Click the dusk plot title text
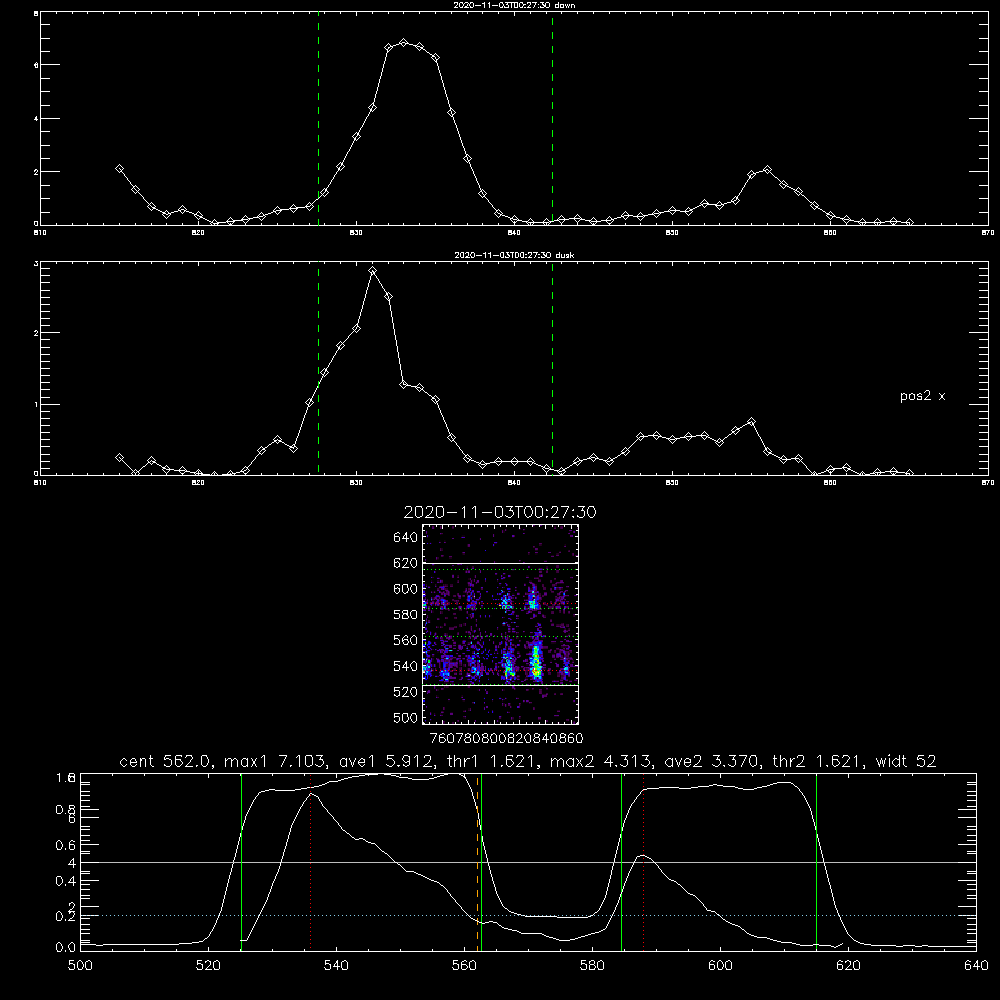The height and width of the screenshot is (1000, 1000). point(514,255)
